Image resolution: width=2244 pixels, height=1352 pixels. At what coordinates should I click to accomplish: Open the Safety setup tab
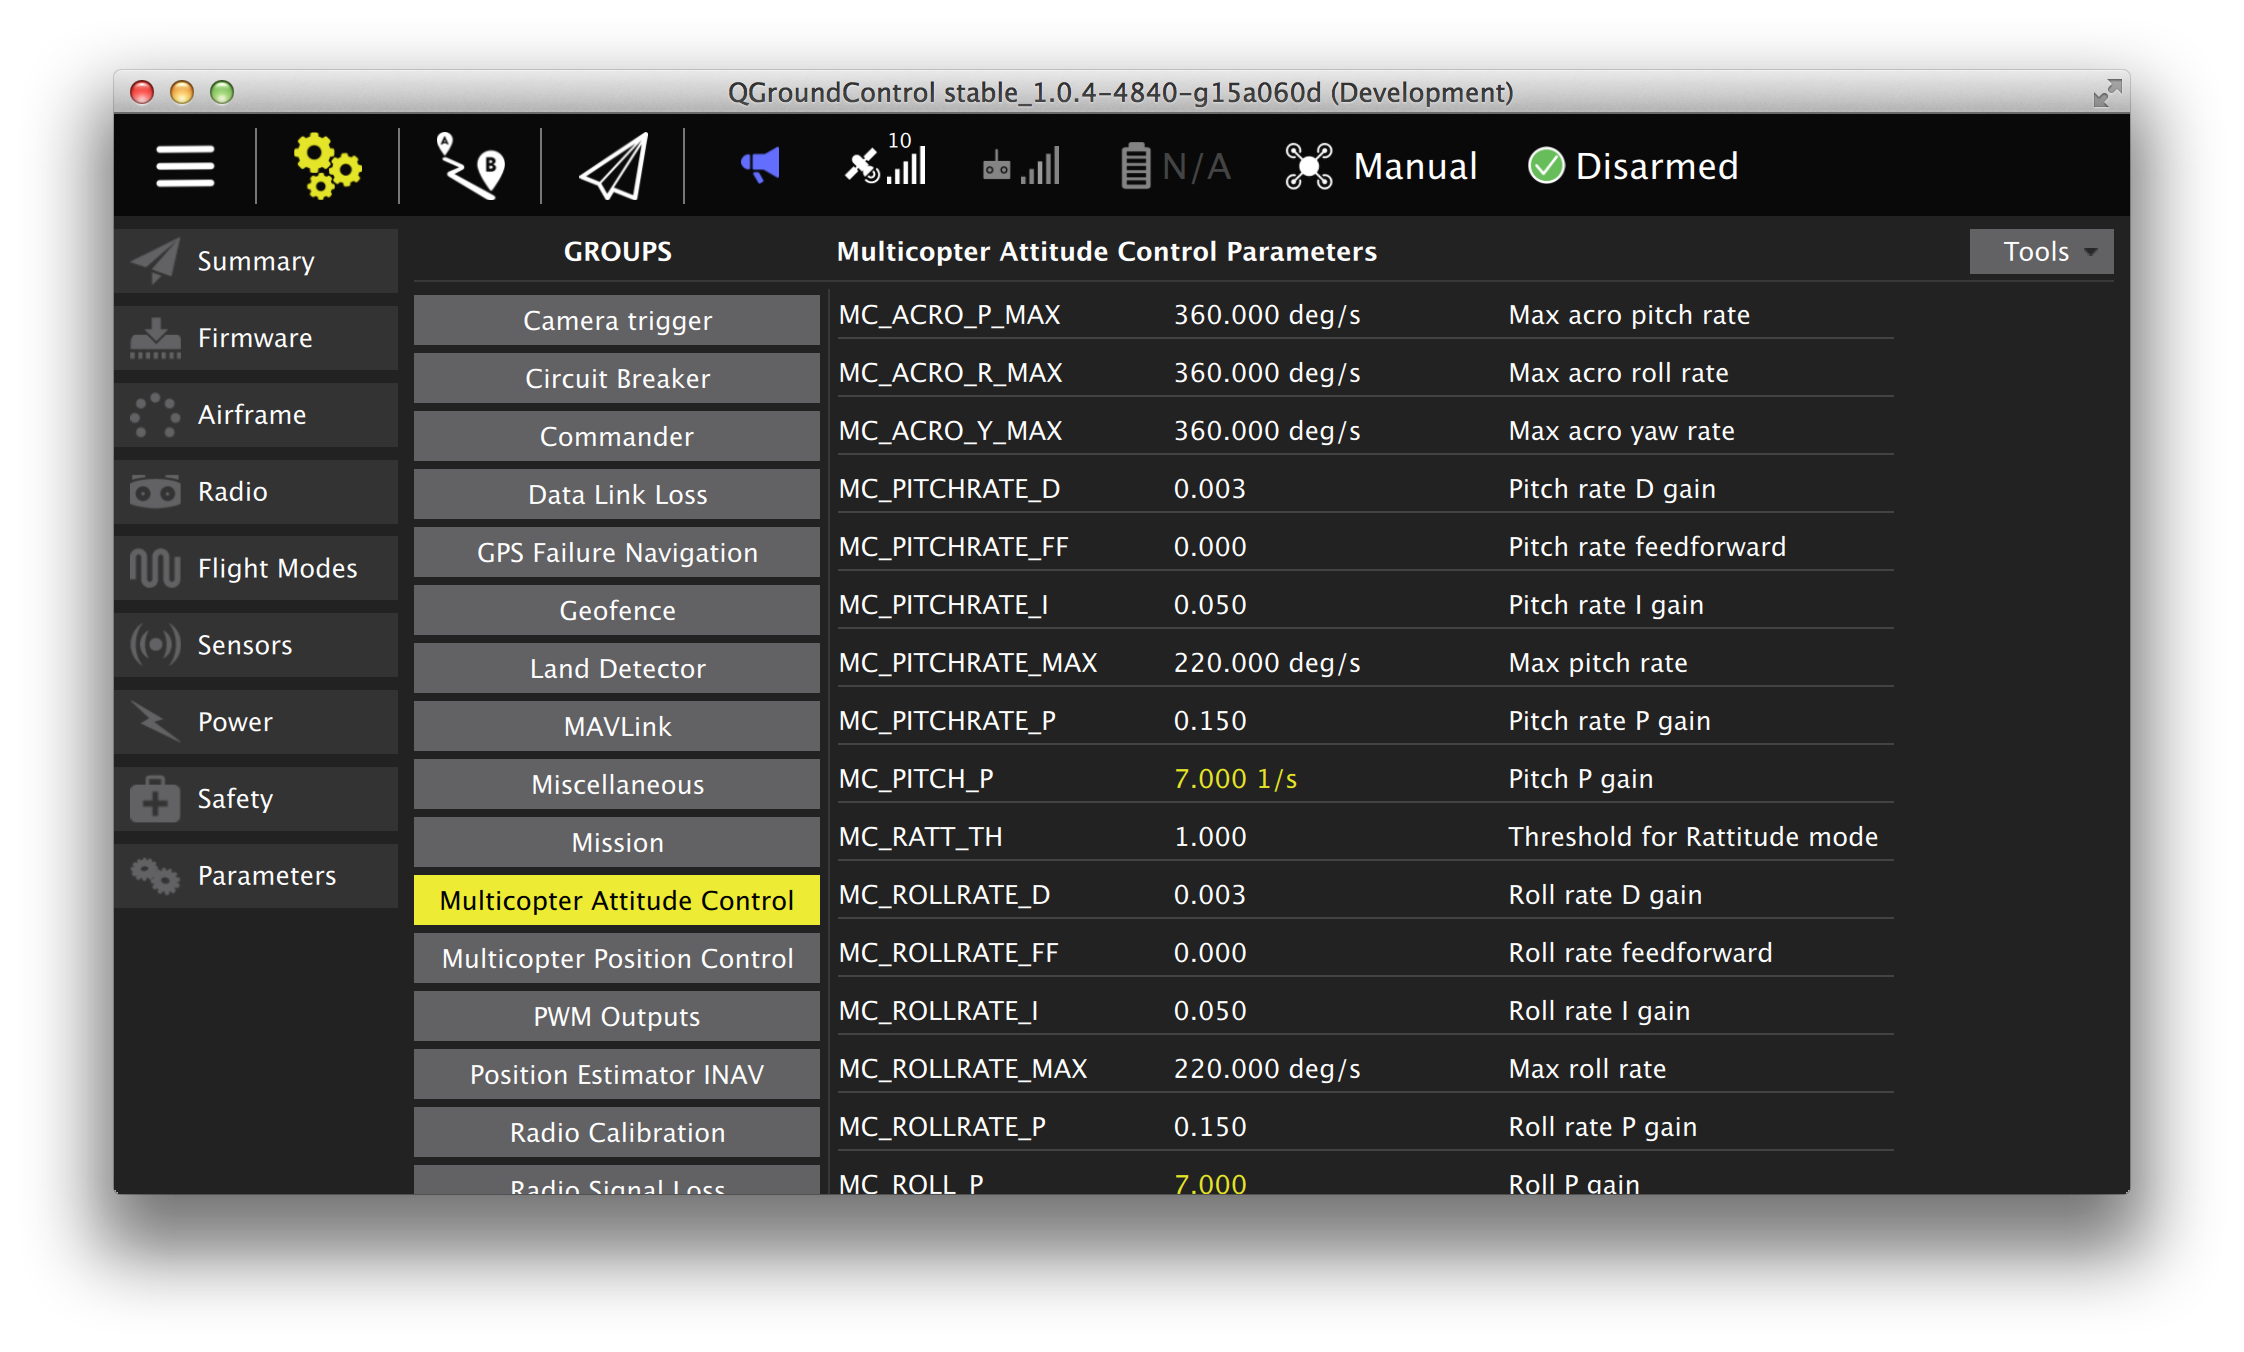point(256,799)
